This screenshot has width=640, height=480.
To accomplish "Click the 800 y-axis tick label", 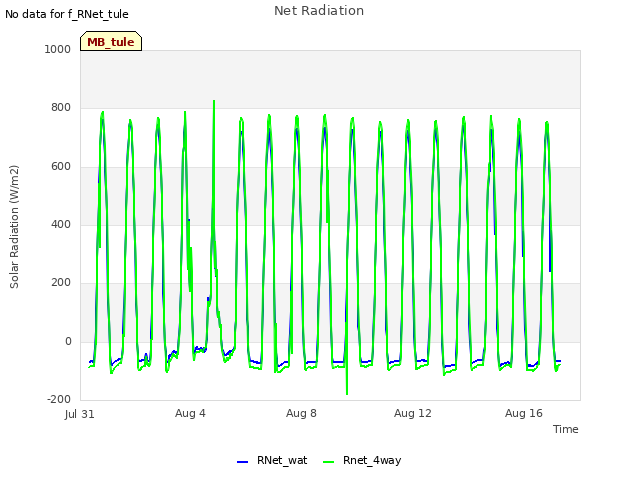I will [61, 107].
